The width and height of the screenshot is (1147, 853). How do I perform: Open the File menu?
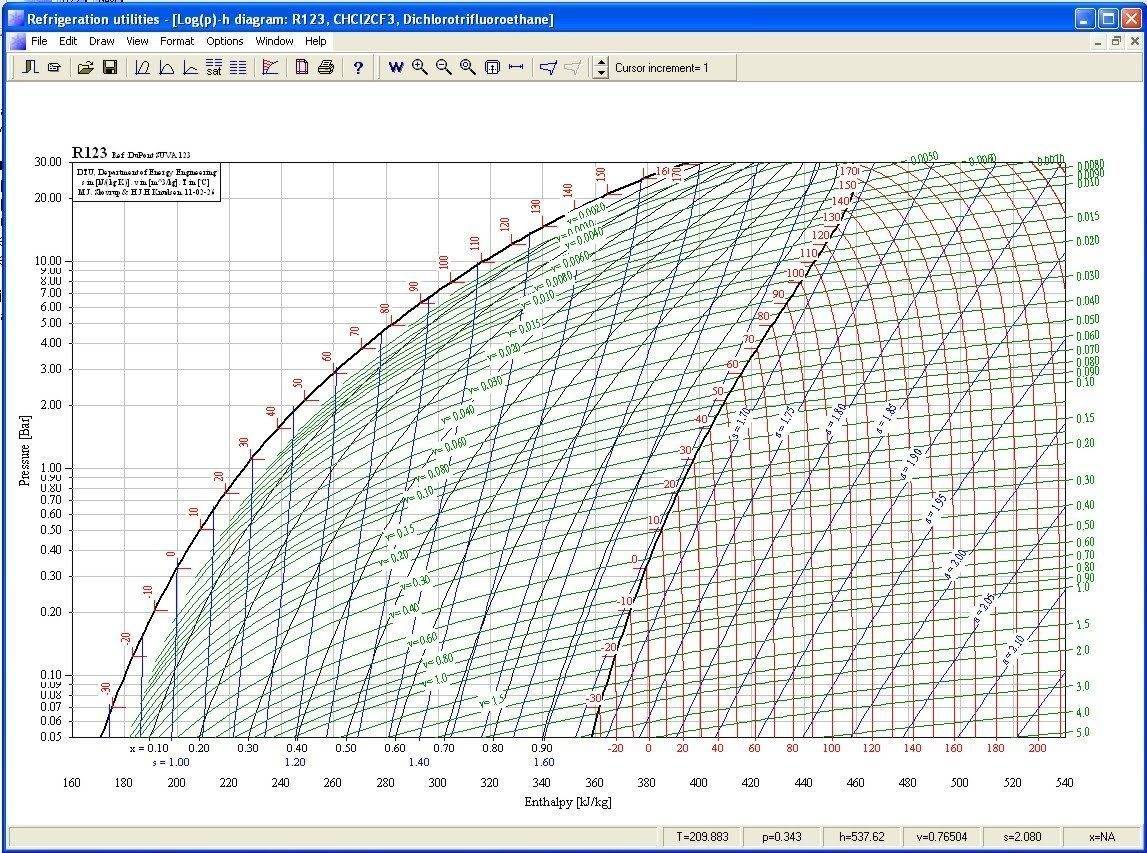pos(39,41)
